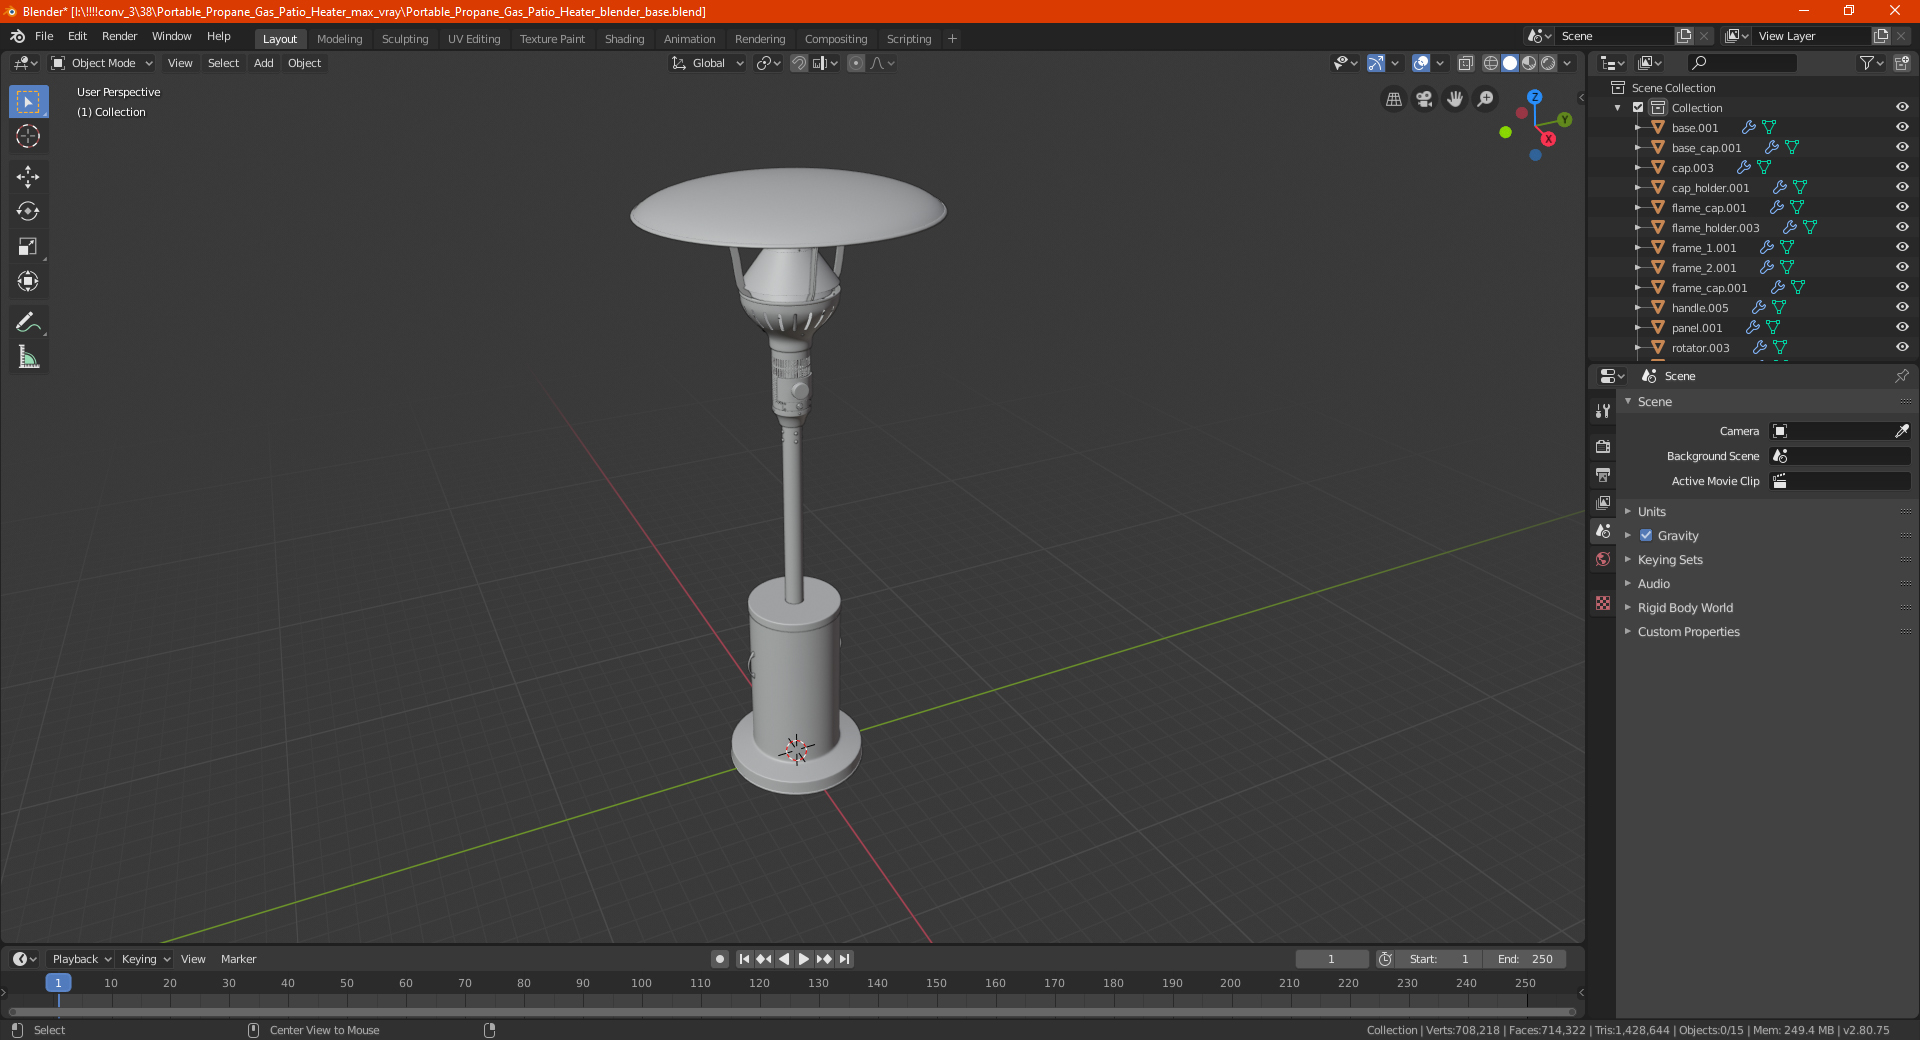Click the pan view hand icon

click(1455, 99)
